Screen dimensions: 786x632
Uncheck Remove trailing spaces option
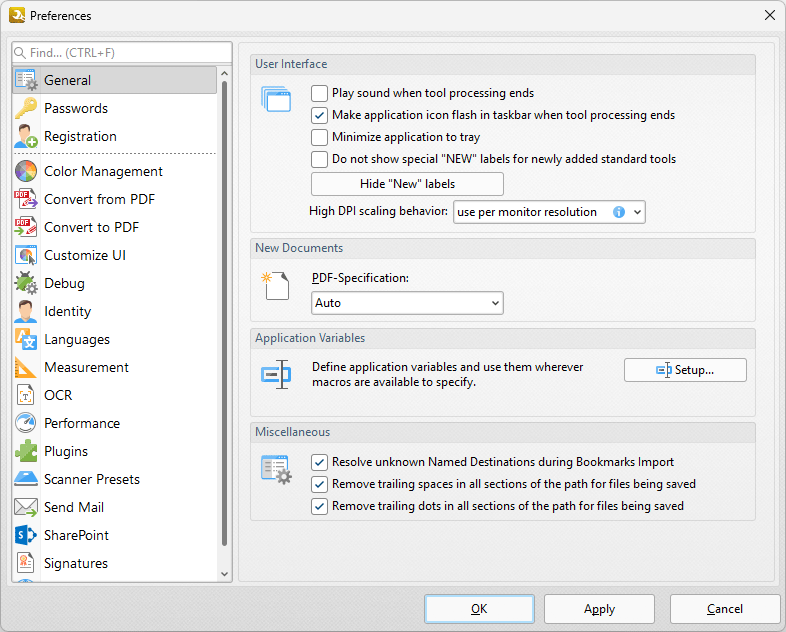pos(319,484)
